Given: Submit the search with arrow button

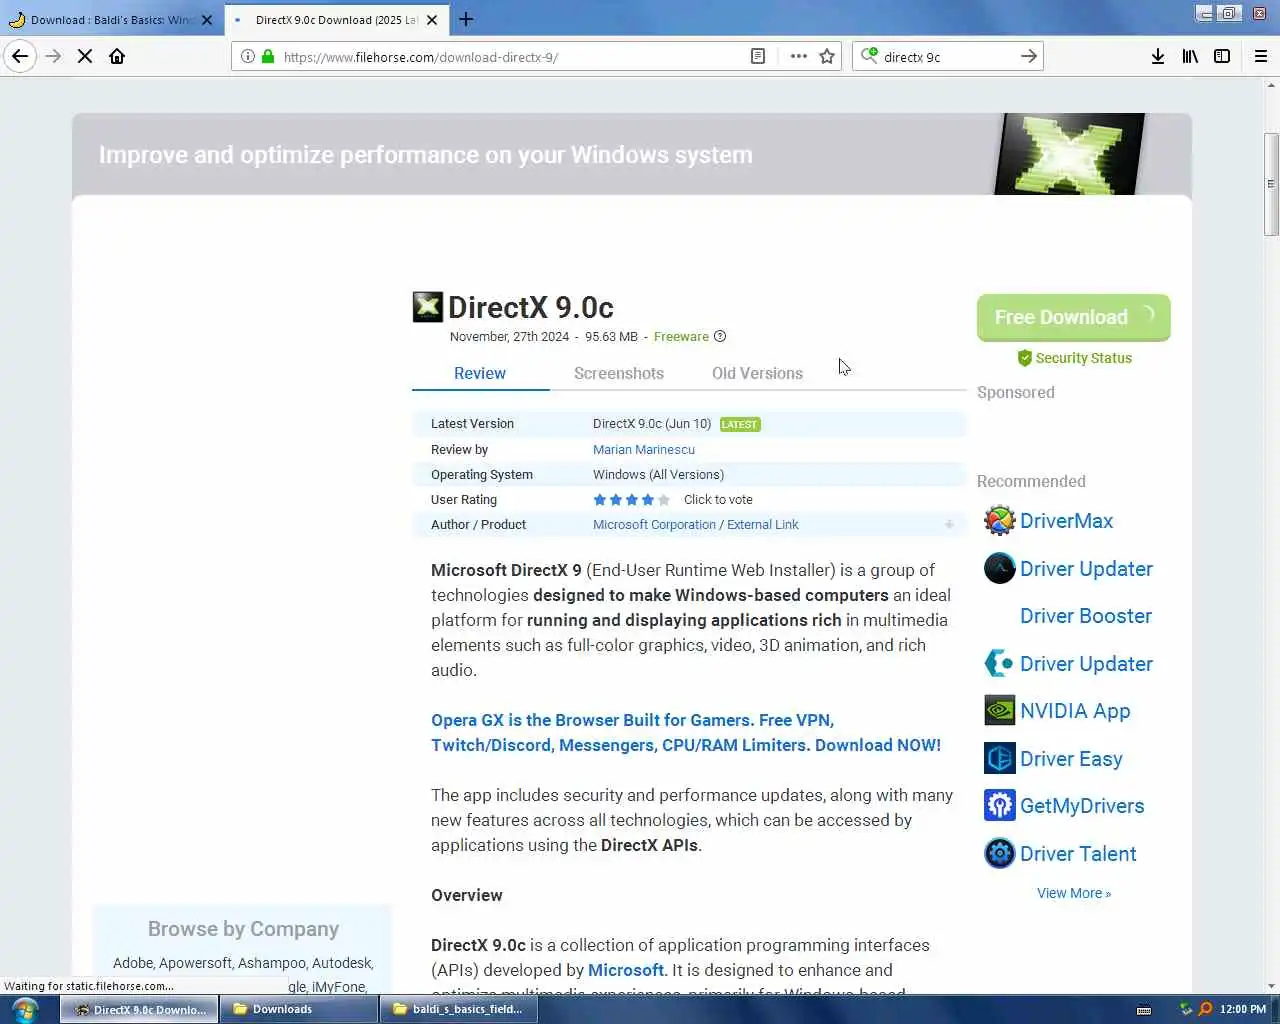Looking at the screenshot, I should click(x=1029, y=56).
